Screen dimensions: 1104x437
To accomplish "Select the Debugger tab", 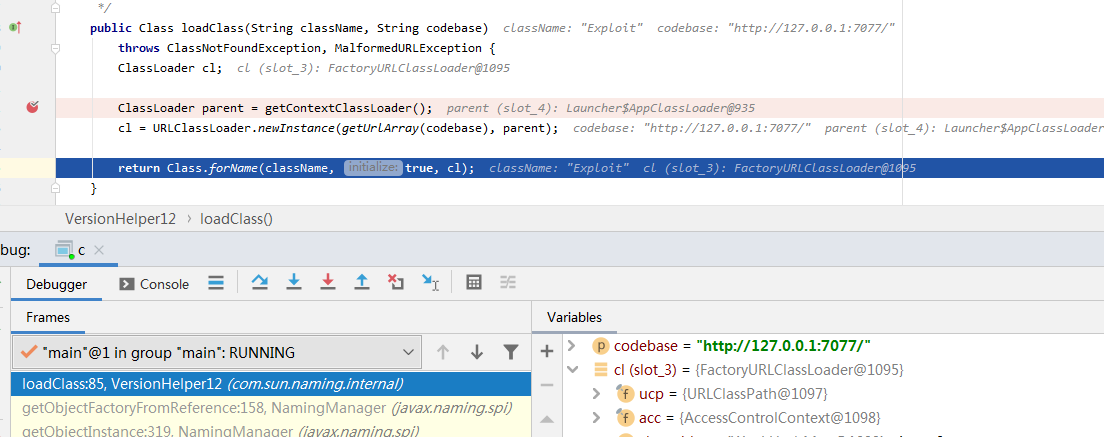I will coord(56,284).
